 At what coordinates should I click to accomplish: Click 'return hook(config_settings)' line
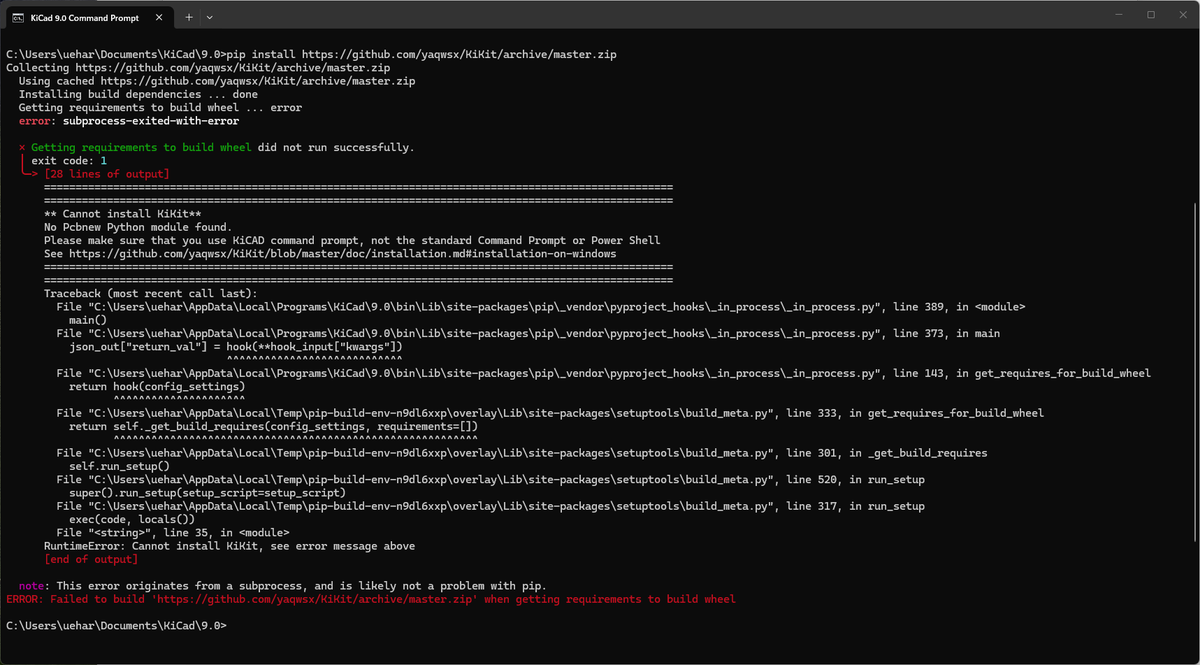click(157, 386)
